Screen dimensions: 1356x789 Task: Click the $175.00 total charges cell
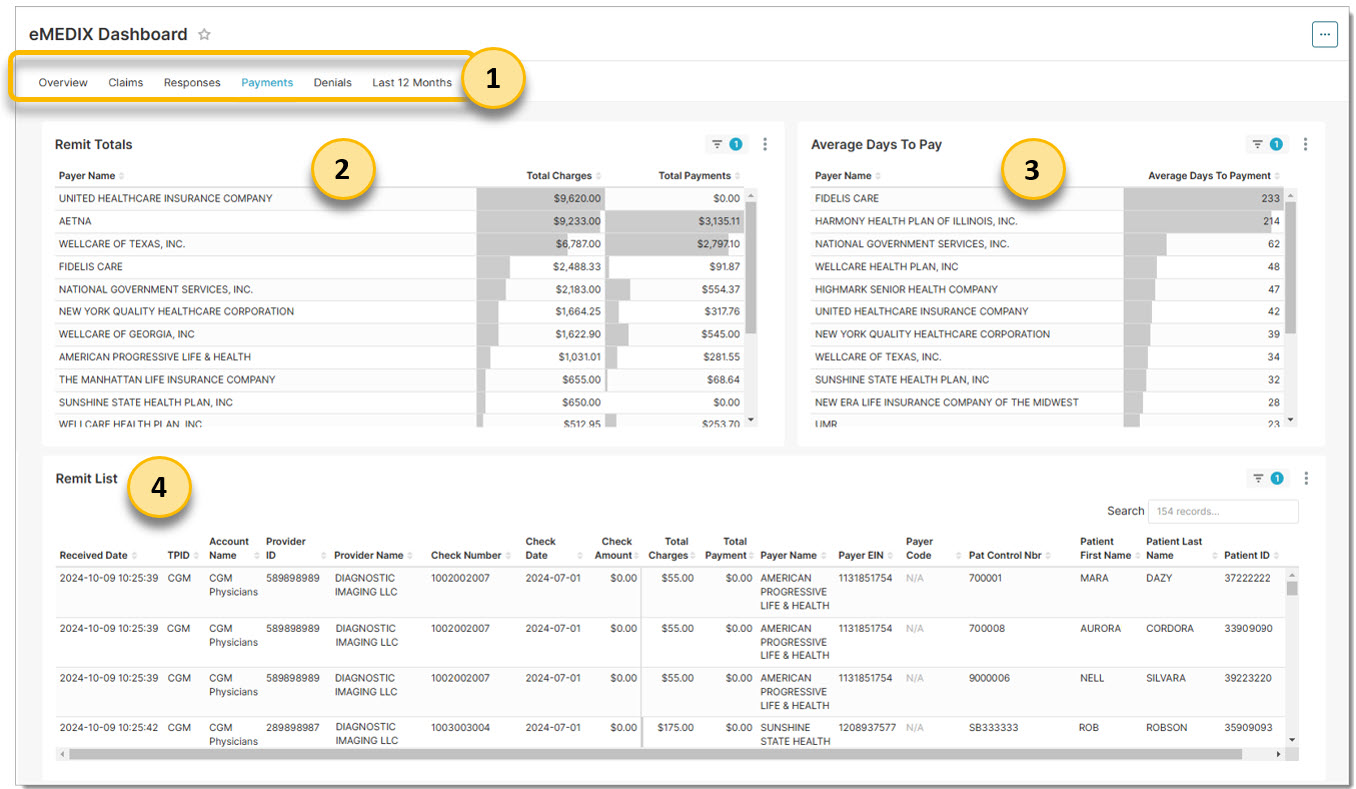click(x=675, y=728)
